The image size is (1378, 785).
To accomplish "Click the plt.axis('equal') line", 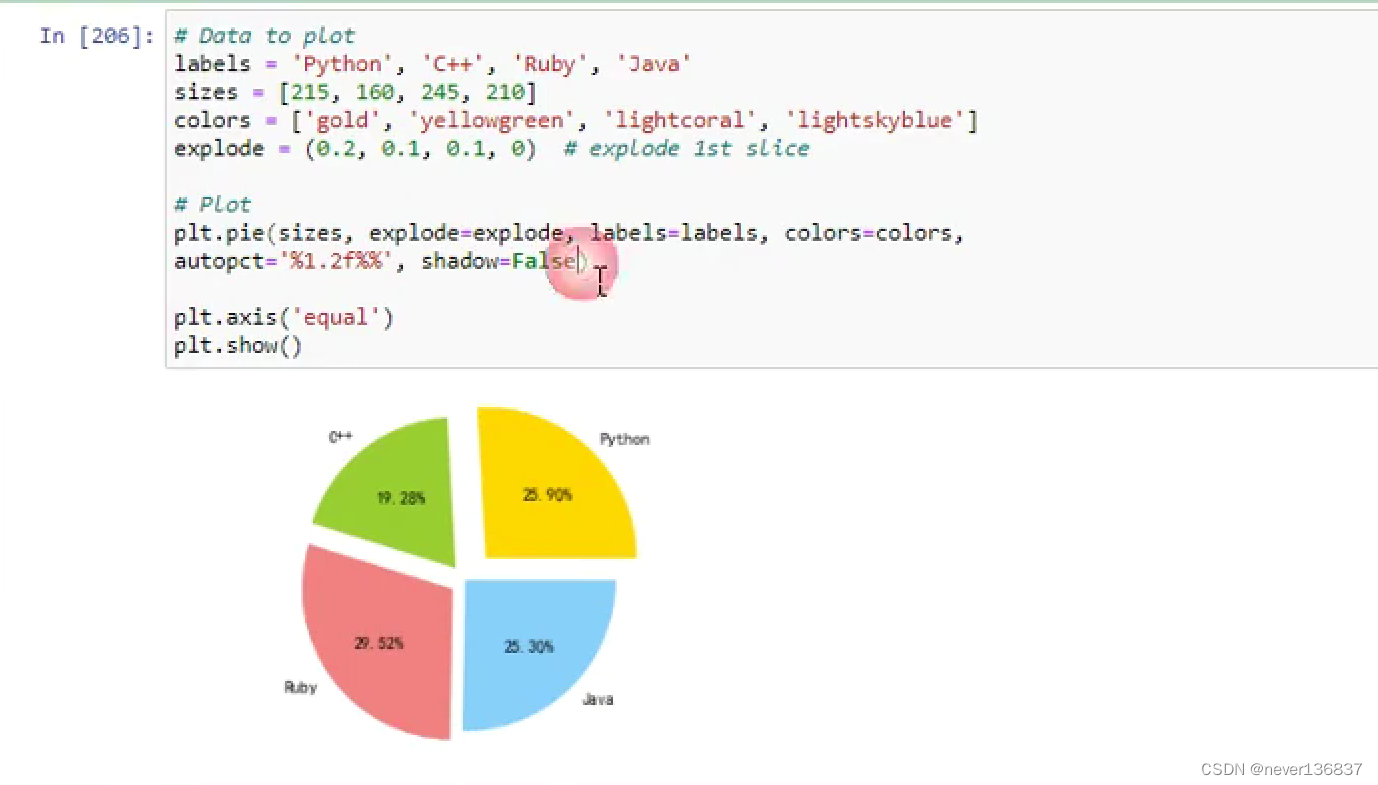I will coord(284,318).
